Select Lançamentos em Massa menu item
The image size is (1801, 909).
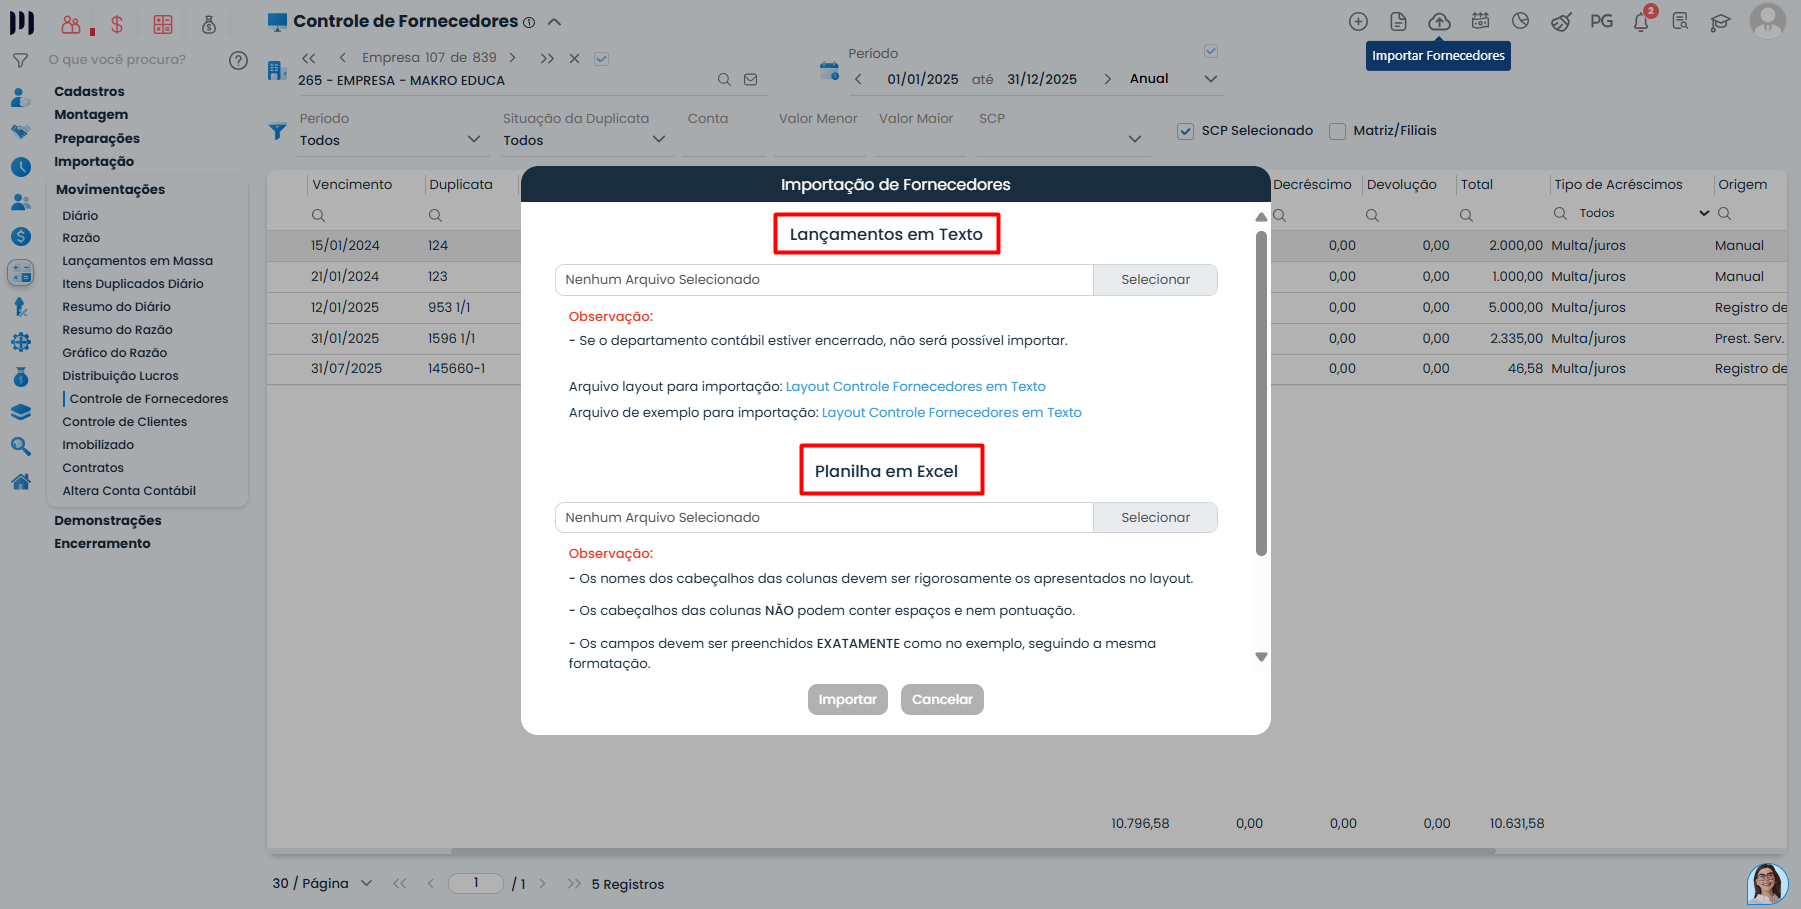pos(137,261)
